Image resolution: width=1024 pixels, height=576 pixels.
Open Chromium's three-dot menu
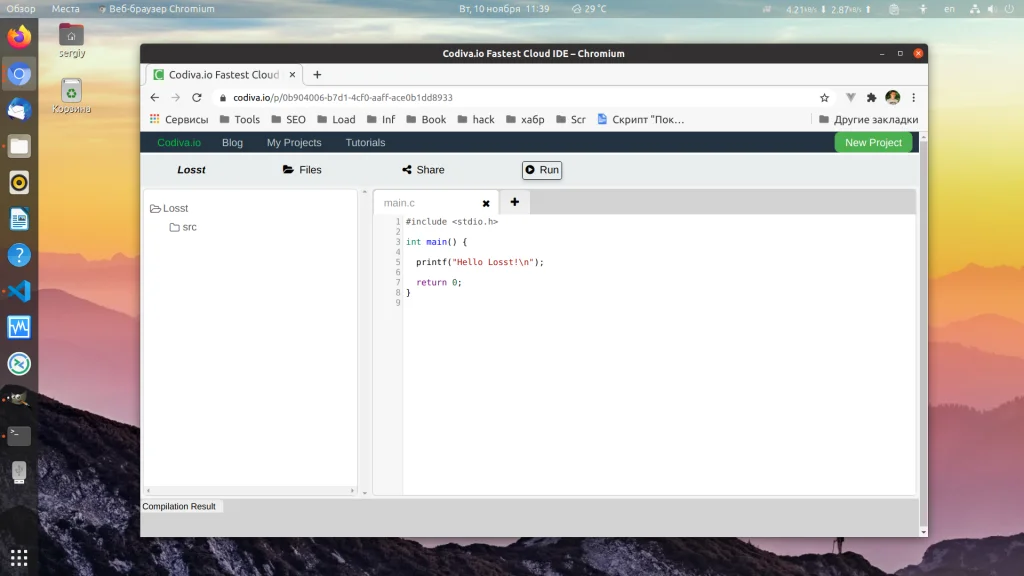click(x=913, y=98)
